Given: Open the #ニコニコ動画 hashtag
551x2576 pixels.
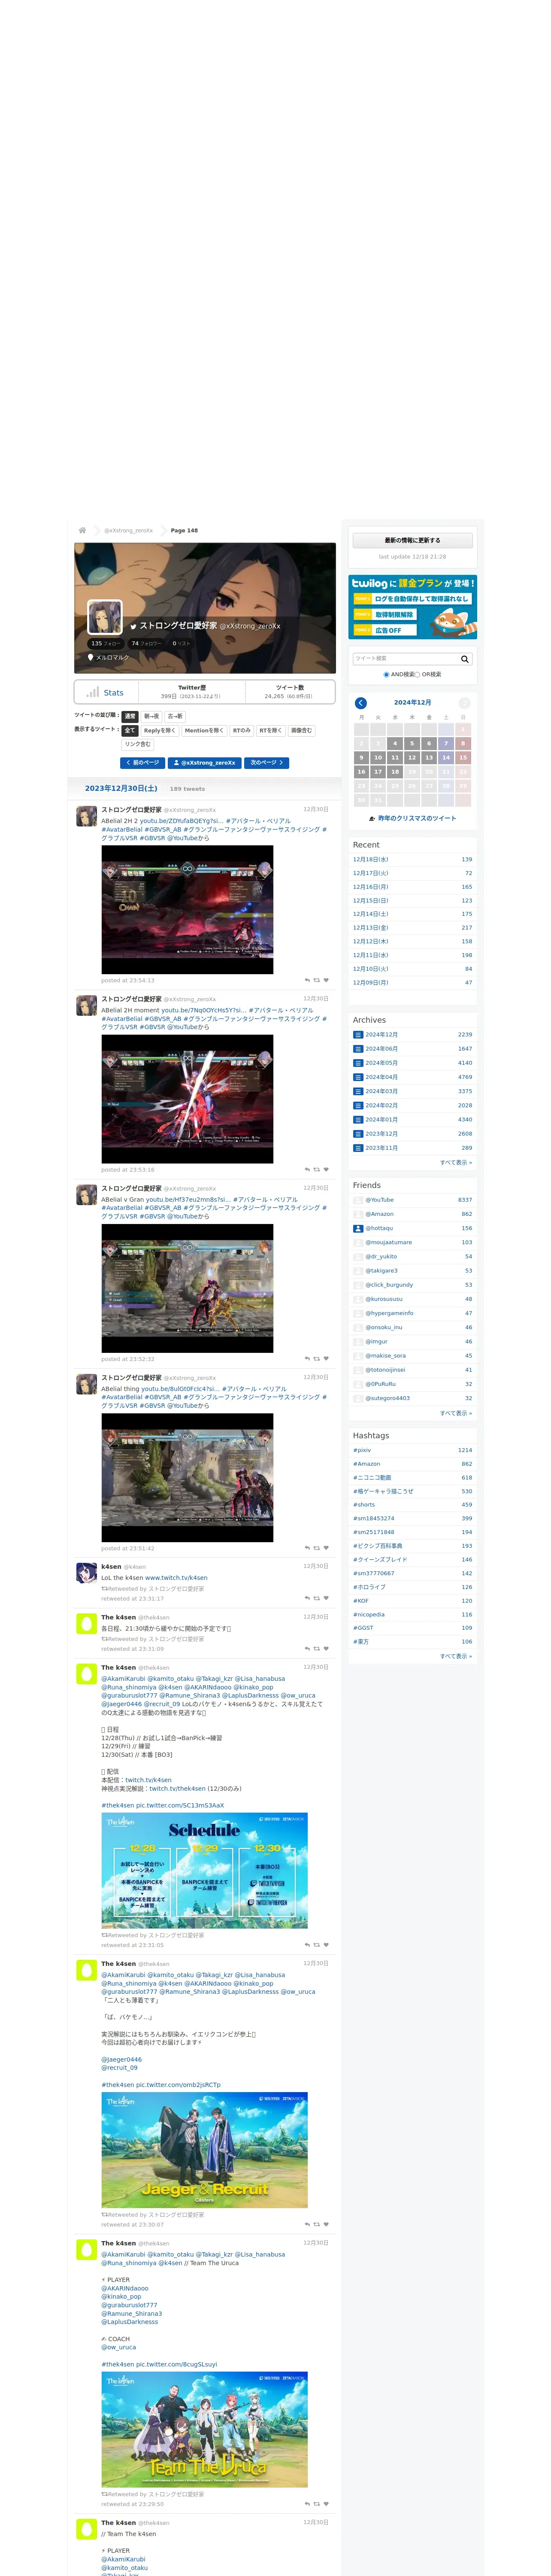Looking at the screenshot, I should click(x=372, y=1477).
